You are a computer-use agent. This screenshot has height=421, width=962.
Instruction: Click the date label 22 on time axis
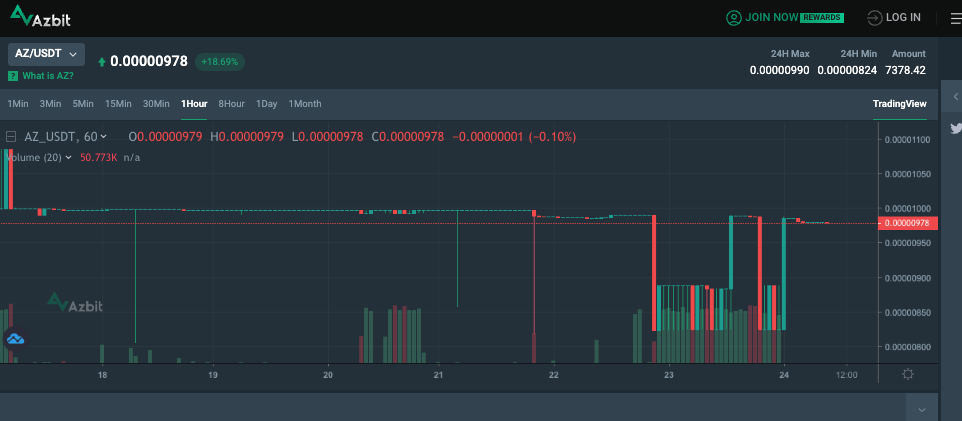tap(553, 374)
